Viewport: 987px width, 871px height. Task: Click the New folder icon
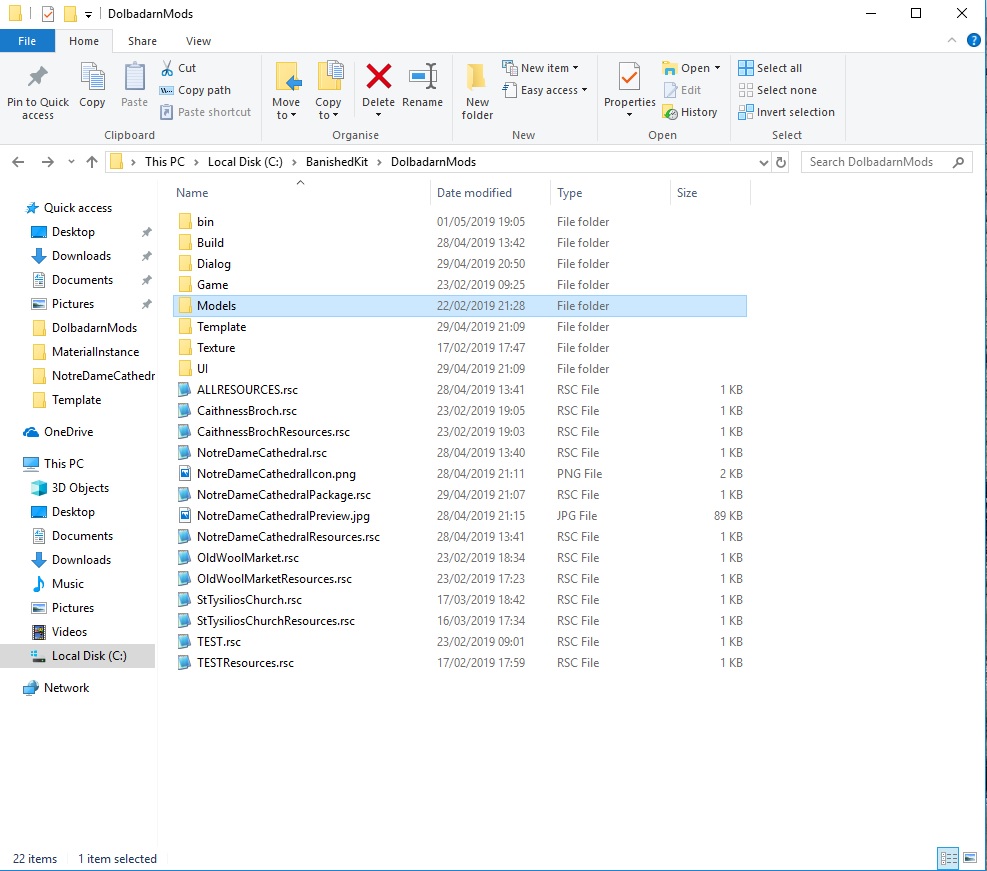click(477, 77)
